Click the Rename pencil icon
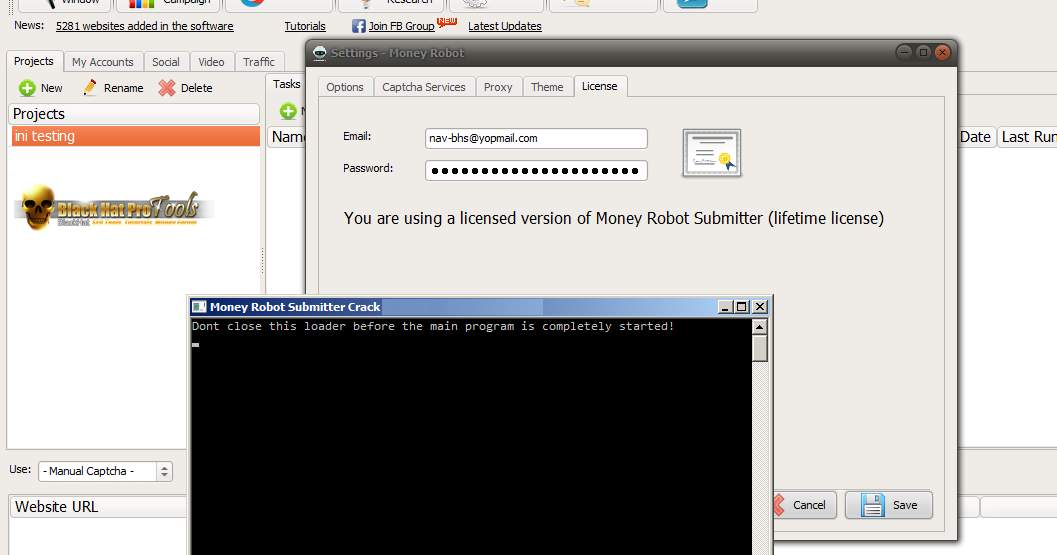Screen dimensions: 1057x555 90,88
